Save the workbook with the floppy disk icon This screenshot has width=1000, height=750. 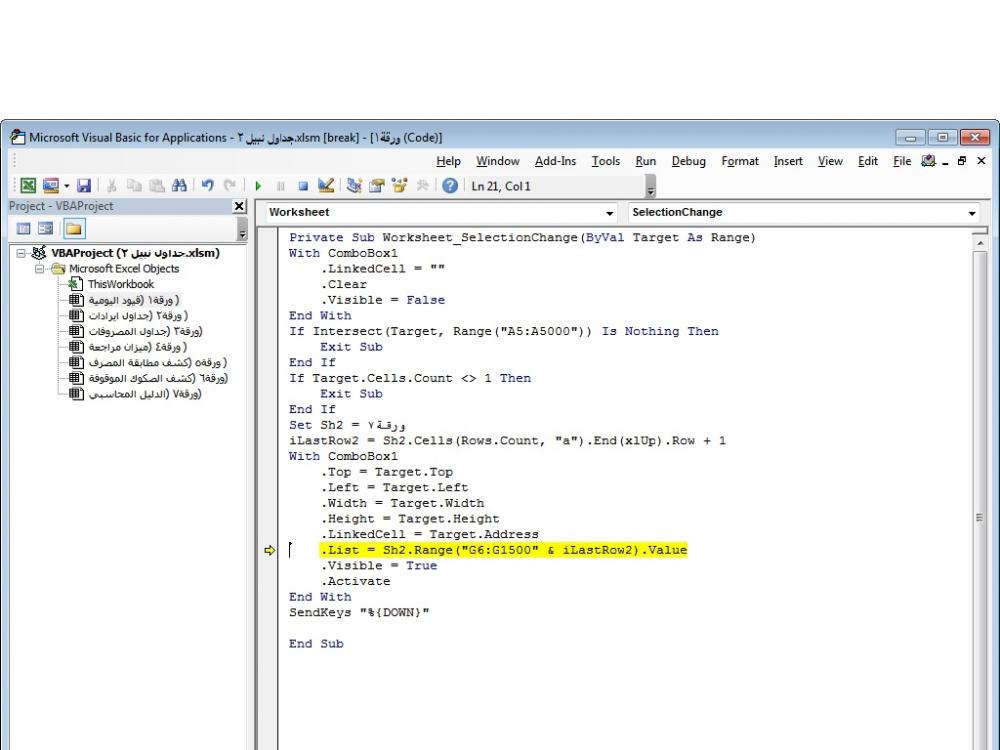point(84,186)
